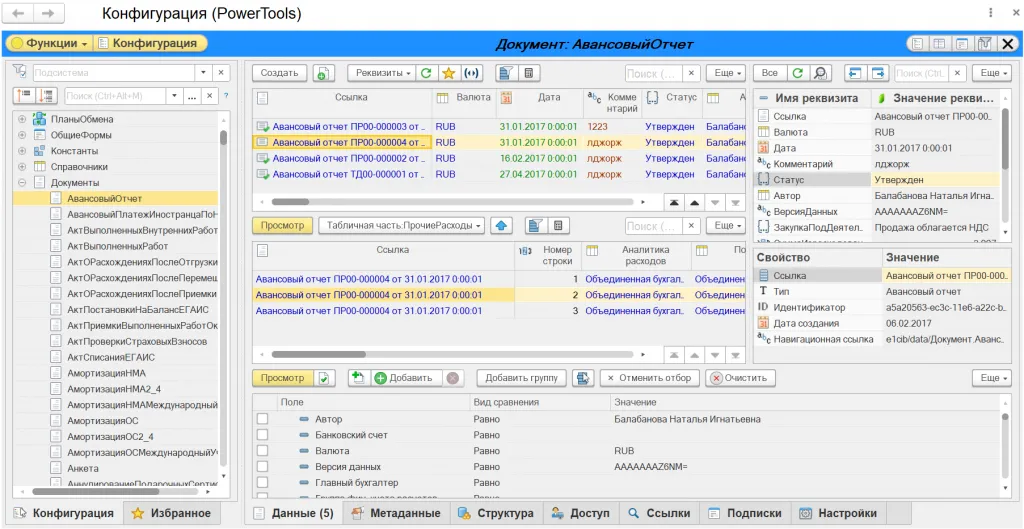Click the green refresh icon beside Реквизиты
The image size is (1024, 529).
(x=427, y=73)
